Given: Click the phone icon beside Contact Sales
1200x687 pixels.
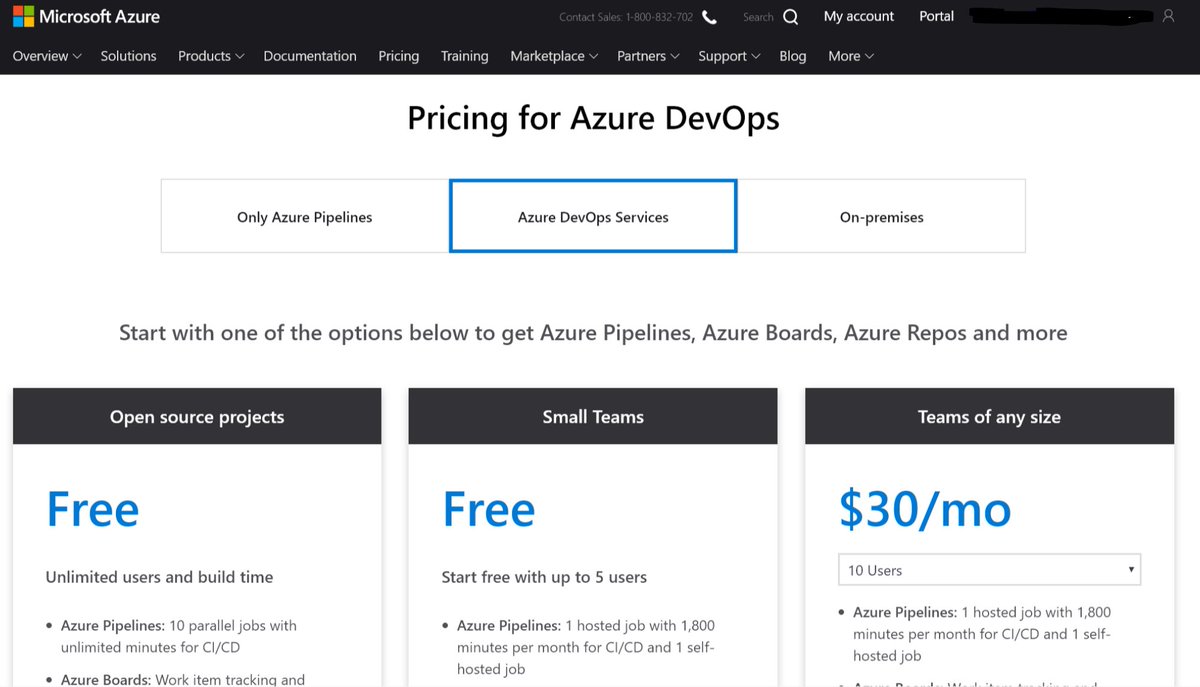Looking at the screenshot, I should [709, 17].
